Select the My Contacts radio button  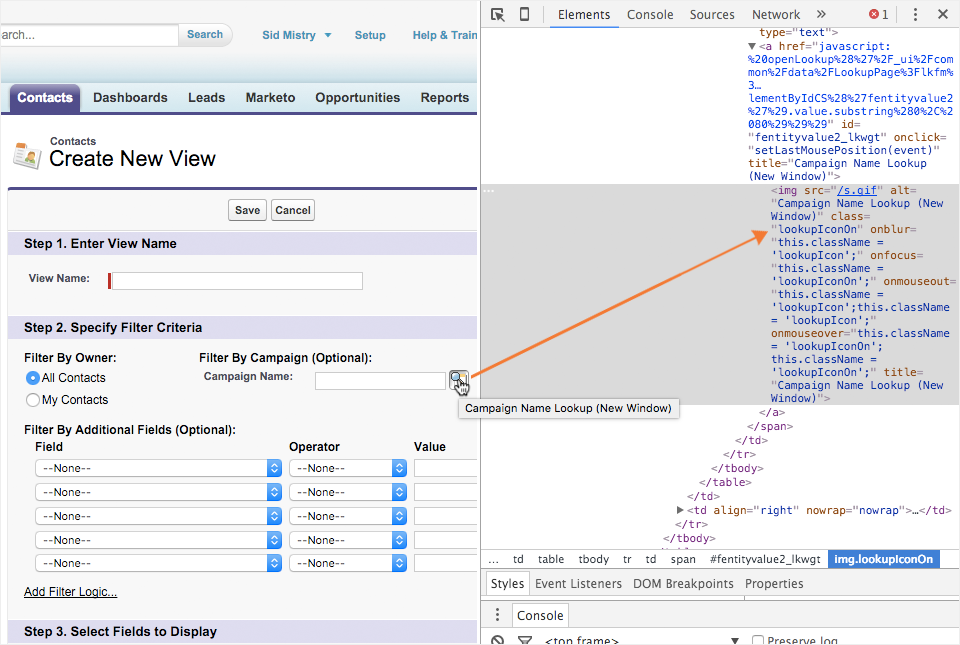point(33,400)
